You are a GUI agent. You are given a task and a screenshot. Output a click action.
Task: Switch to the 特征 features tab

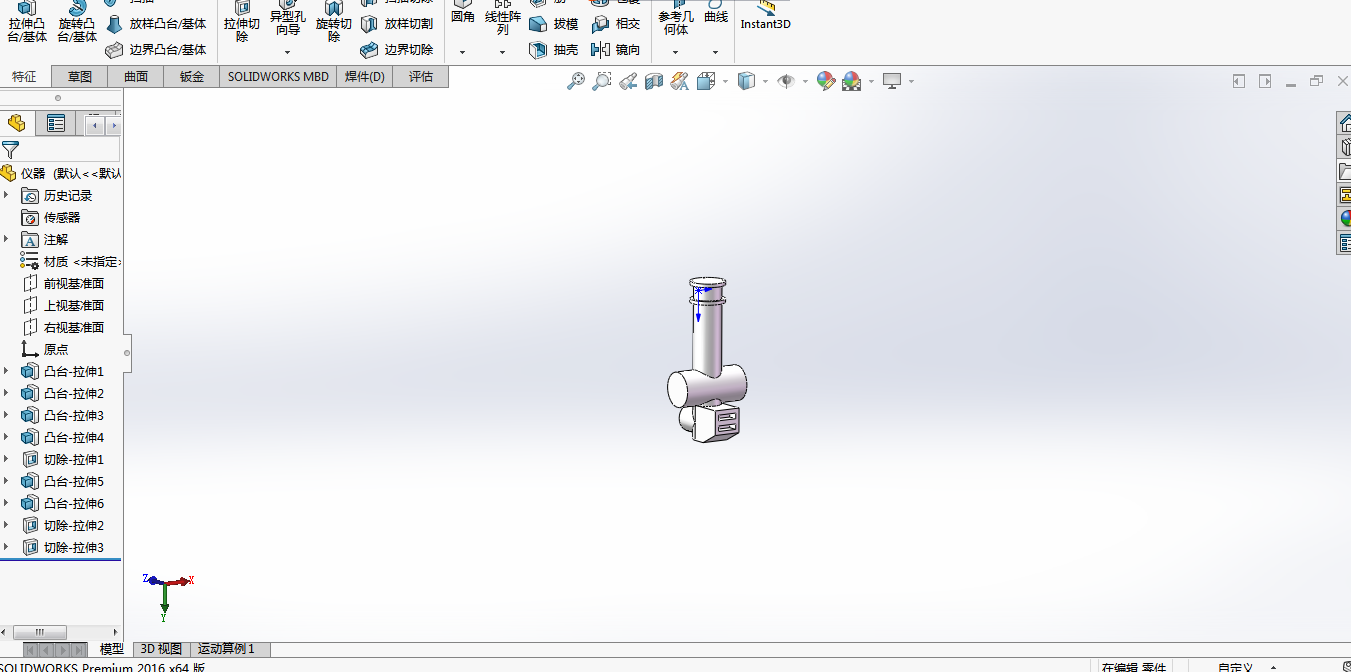(x=25, y=77)
